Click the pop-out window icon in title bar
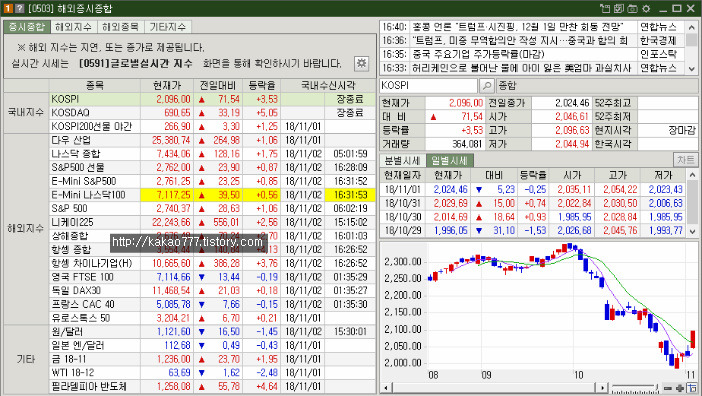702x396 pixels. pos(605,8)
